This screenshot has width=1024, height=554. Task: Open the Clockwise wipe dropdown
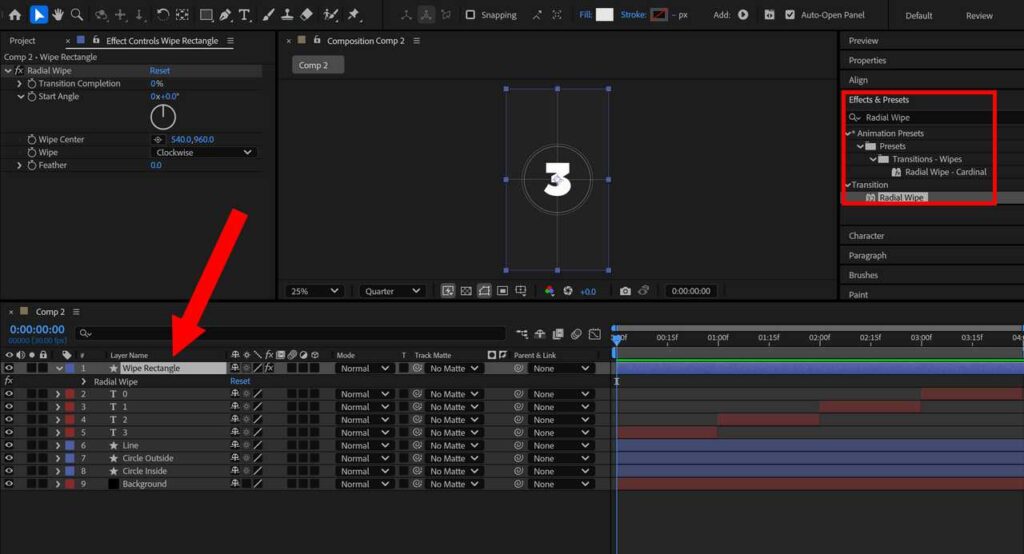[x=203, y=152]
